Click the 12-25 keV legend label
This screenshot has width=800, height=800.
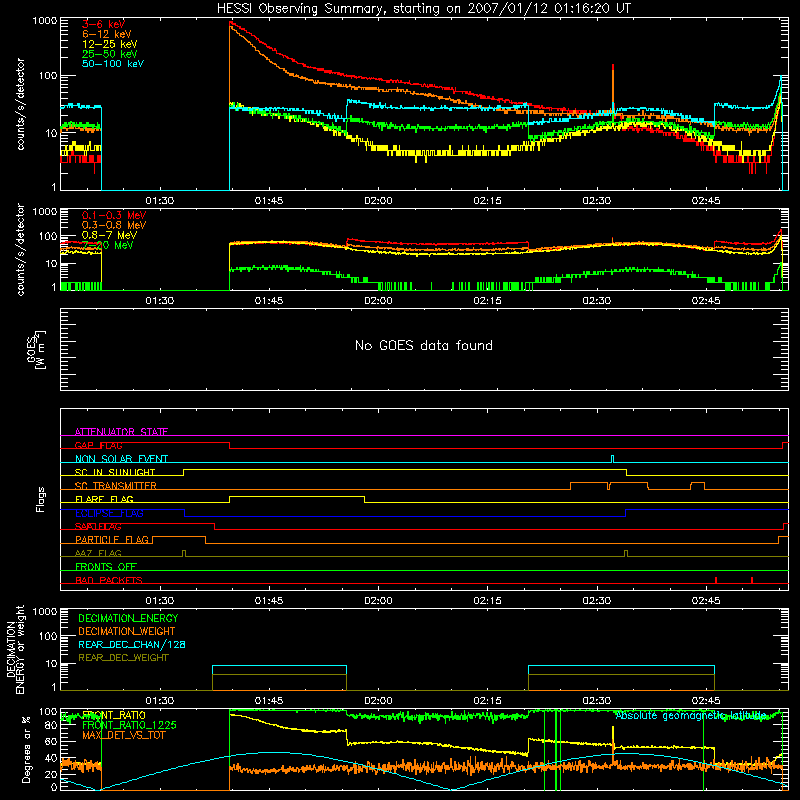109,44
